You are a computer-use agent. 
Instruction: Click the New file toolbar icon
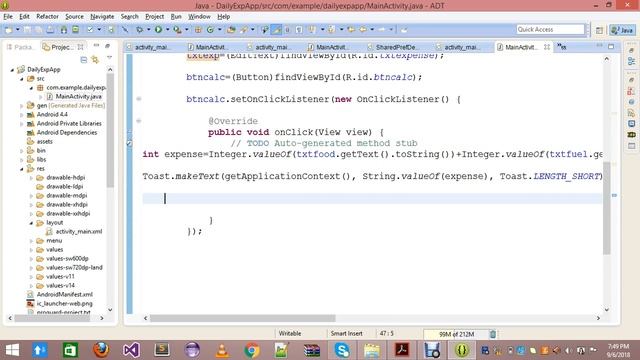(8, 29)
